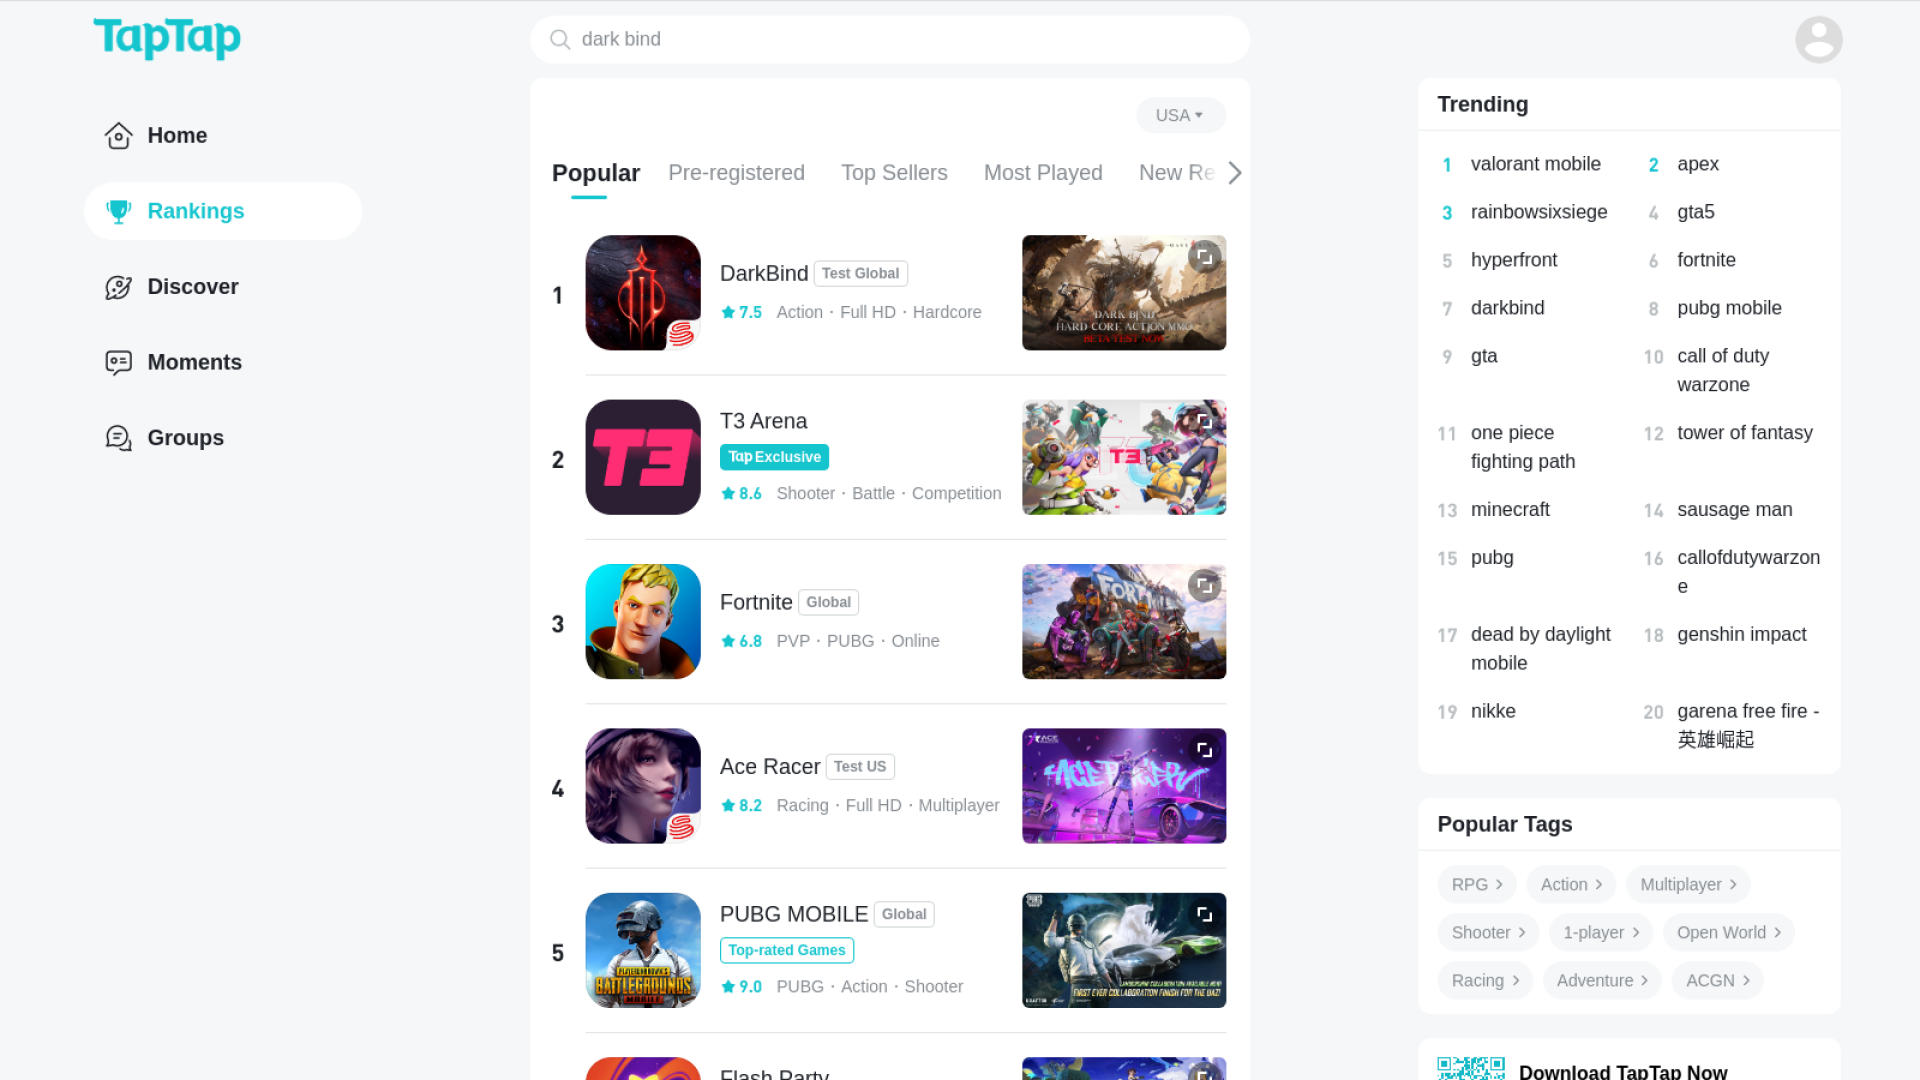1920x1080 pixels.
Task: Click the TapTap logo
Action: [x=167, y=38]
